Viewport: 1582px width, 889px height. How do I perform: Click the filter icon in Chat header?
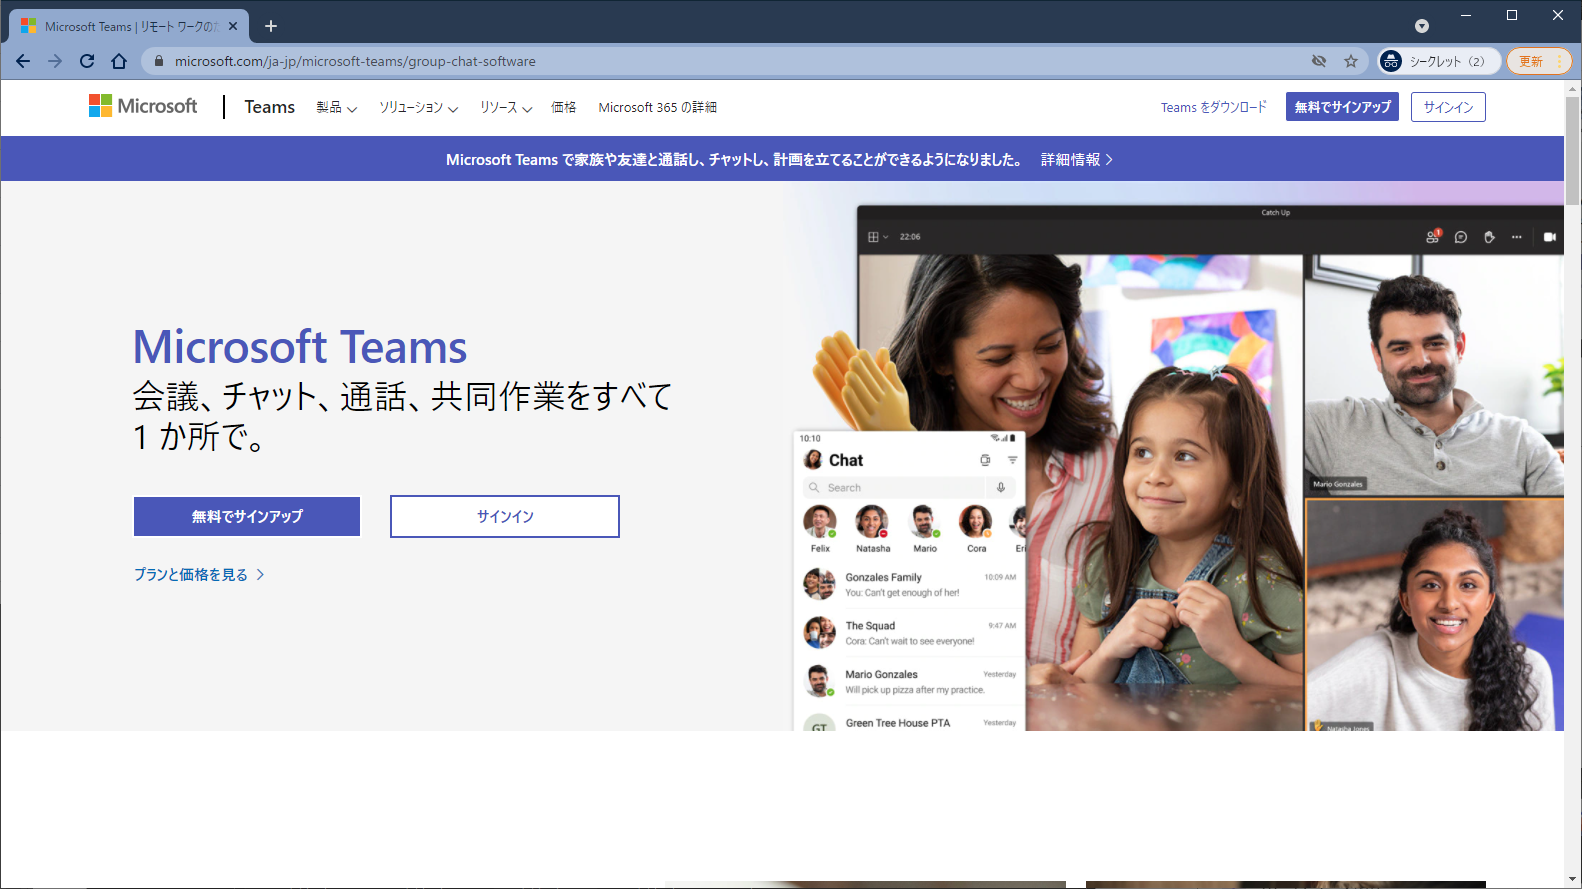(x=1012, y=460)
